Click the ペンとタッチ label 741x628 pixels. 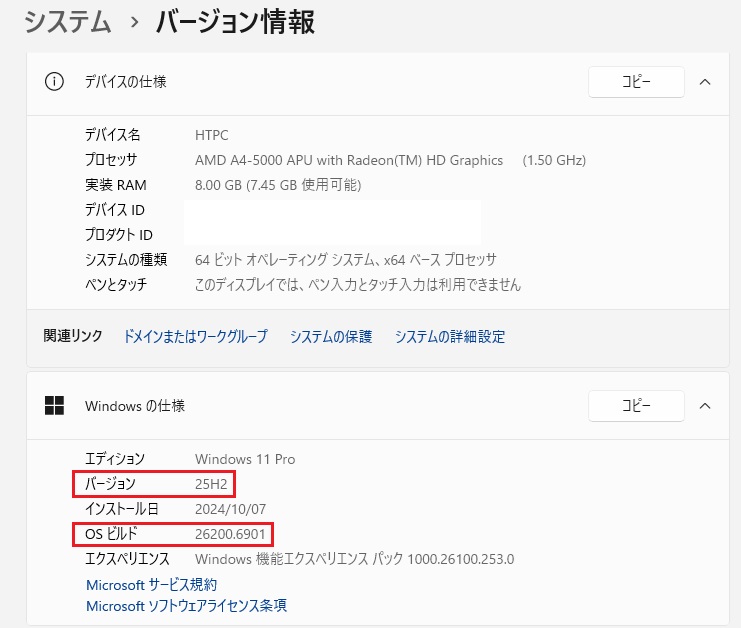tap(116, 284)
